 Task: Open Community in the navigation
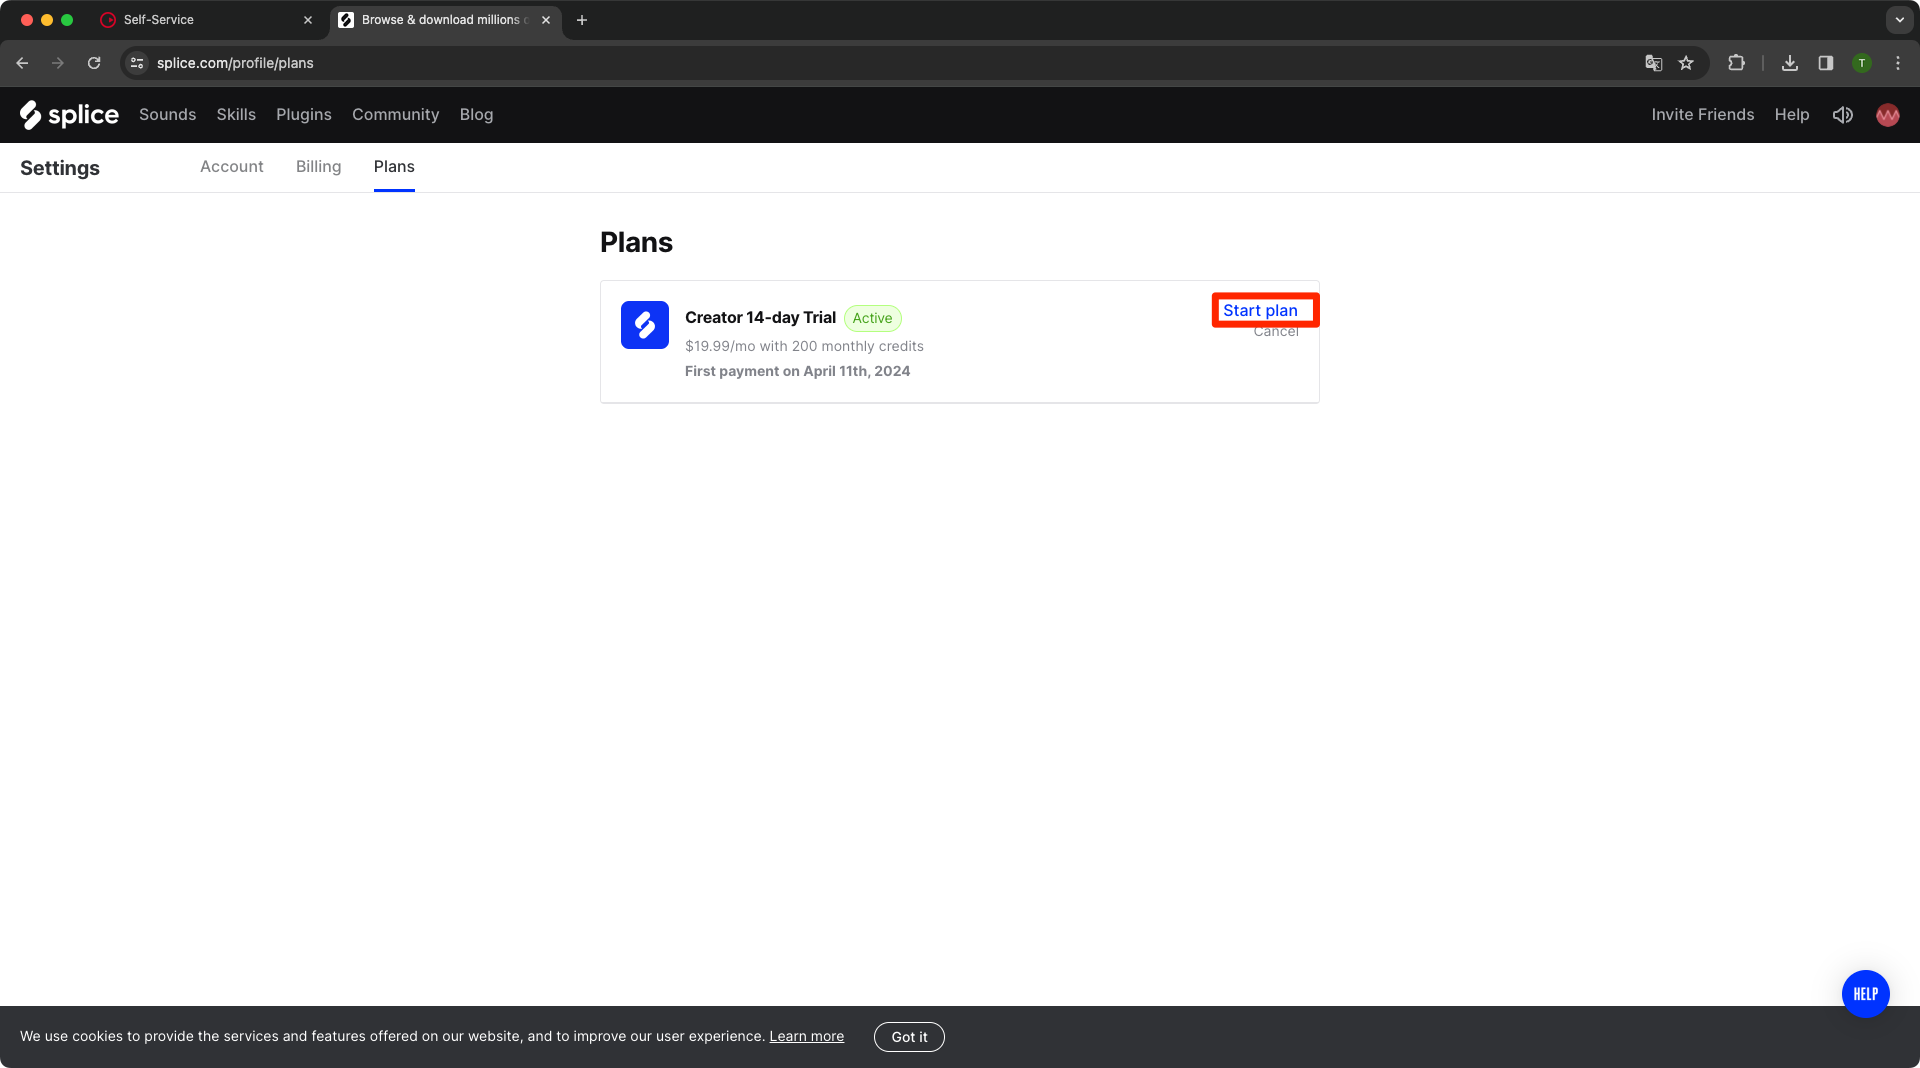395,115
